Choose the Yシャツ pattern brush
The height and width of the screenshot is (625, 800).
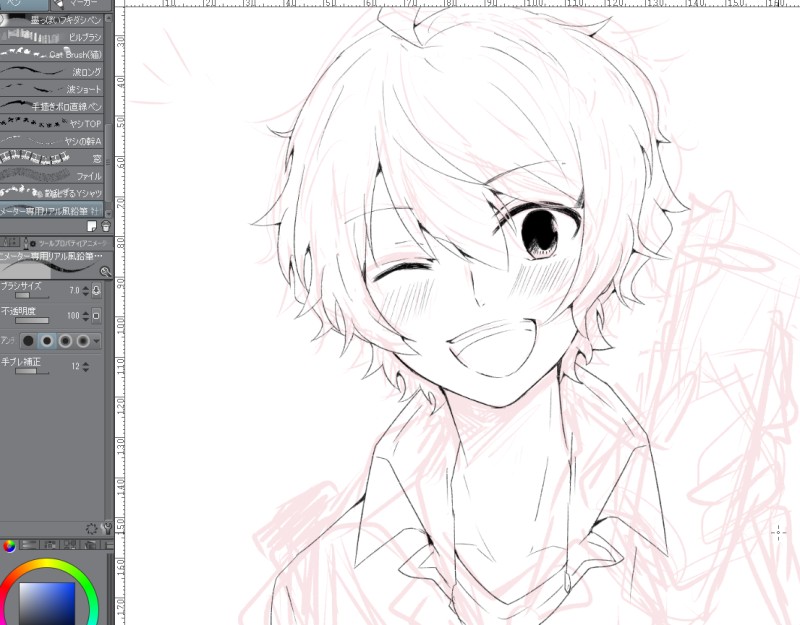[52, 193]
